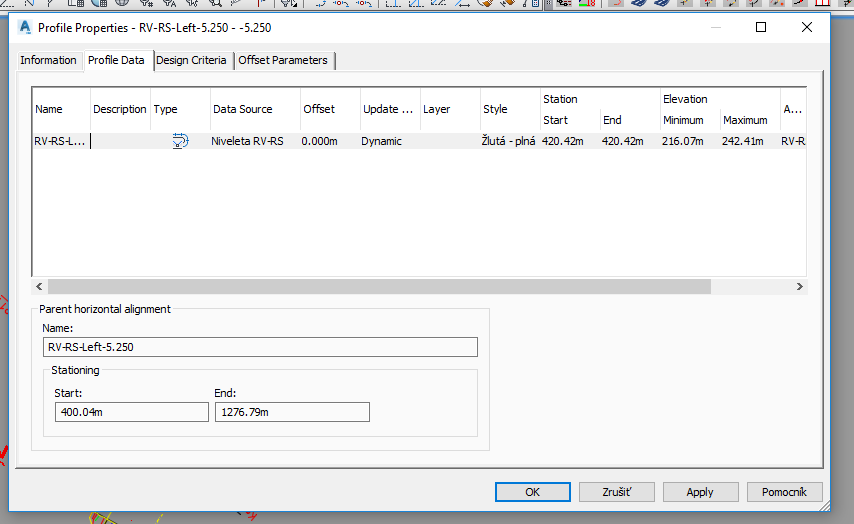Go to the Offset Parameters tab

(283, 60)
